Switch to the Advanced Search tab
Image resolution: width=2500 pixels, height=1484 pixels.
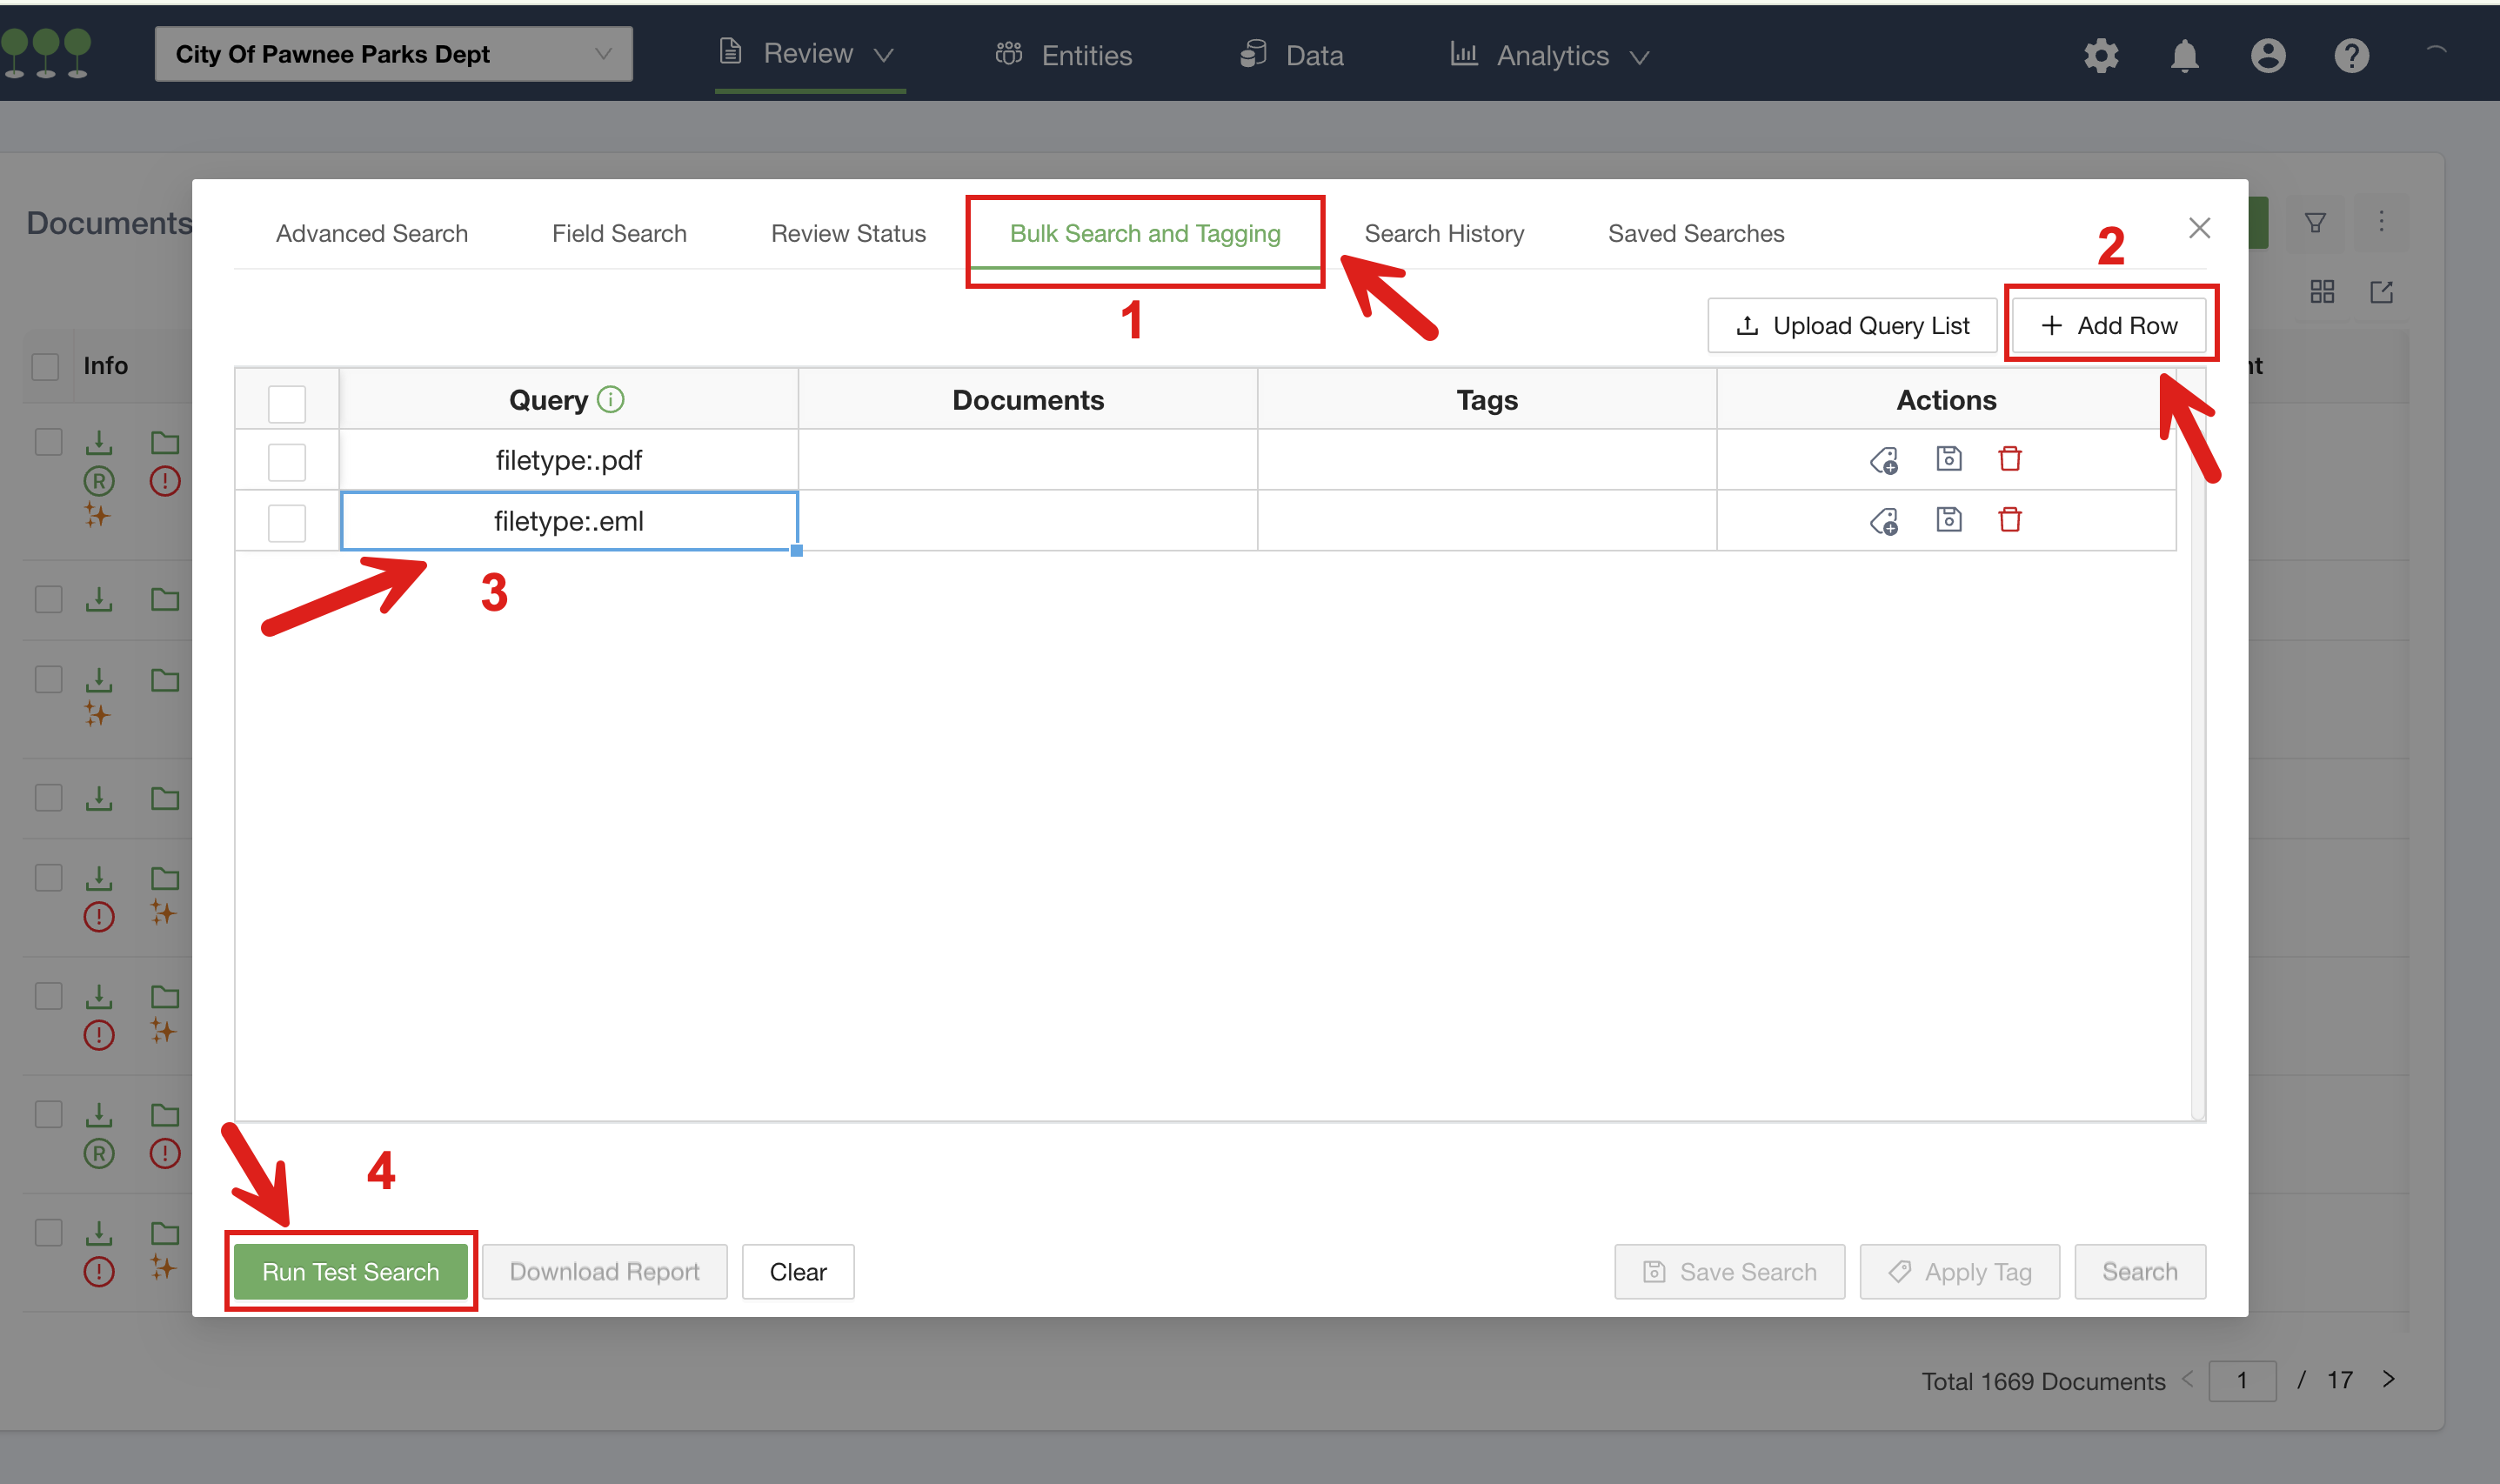[x=373, y=231]
